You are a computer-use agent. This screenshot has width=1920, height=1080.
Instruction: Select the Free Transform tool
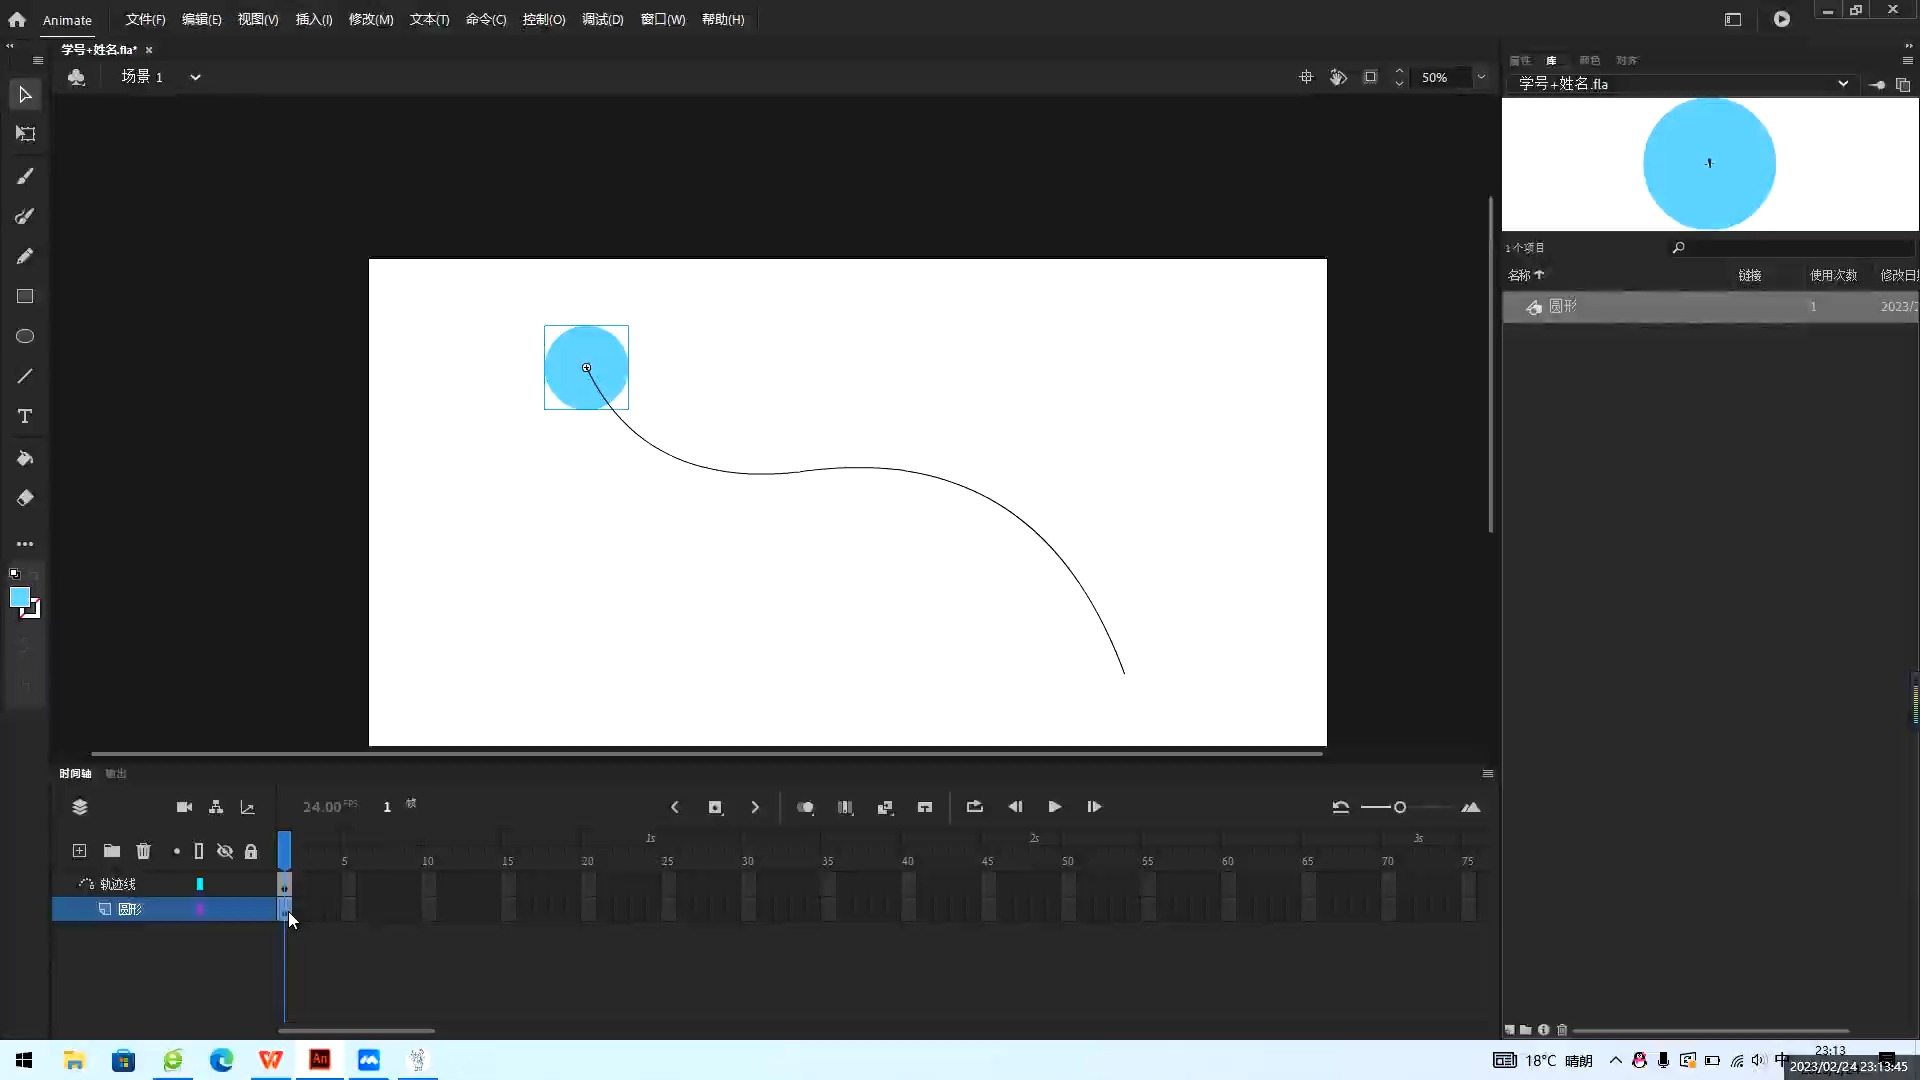tap(25, 134)
